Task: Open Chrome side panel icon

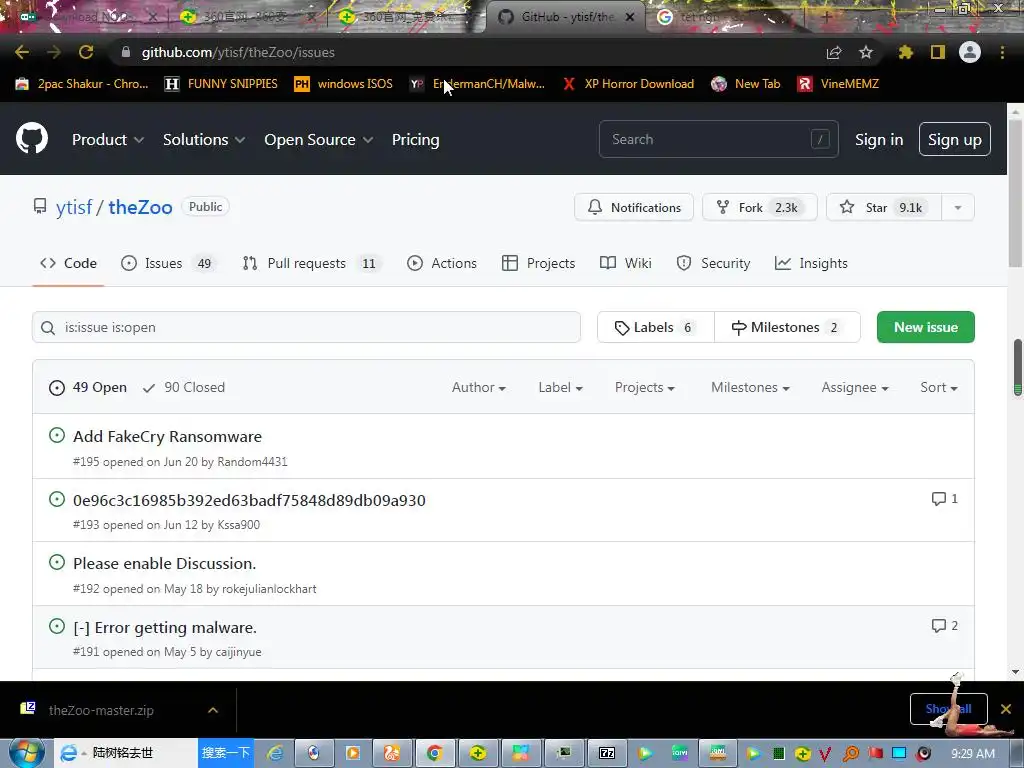Action: [x=938, y=52]
